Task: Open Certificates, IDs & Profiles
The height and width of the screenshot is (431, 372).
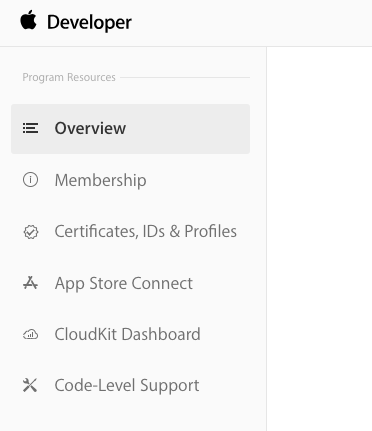Action: [146, 231]
